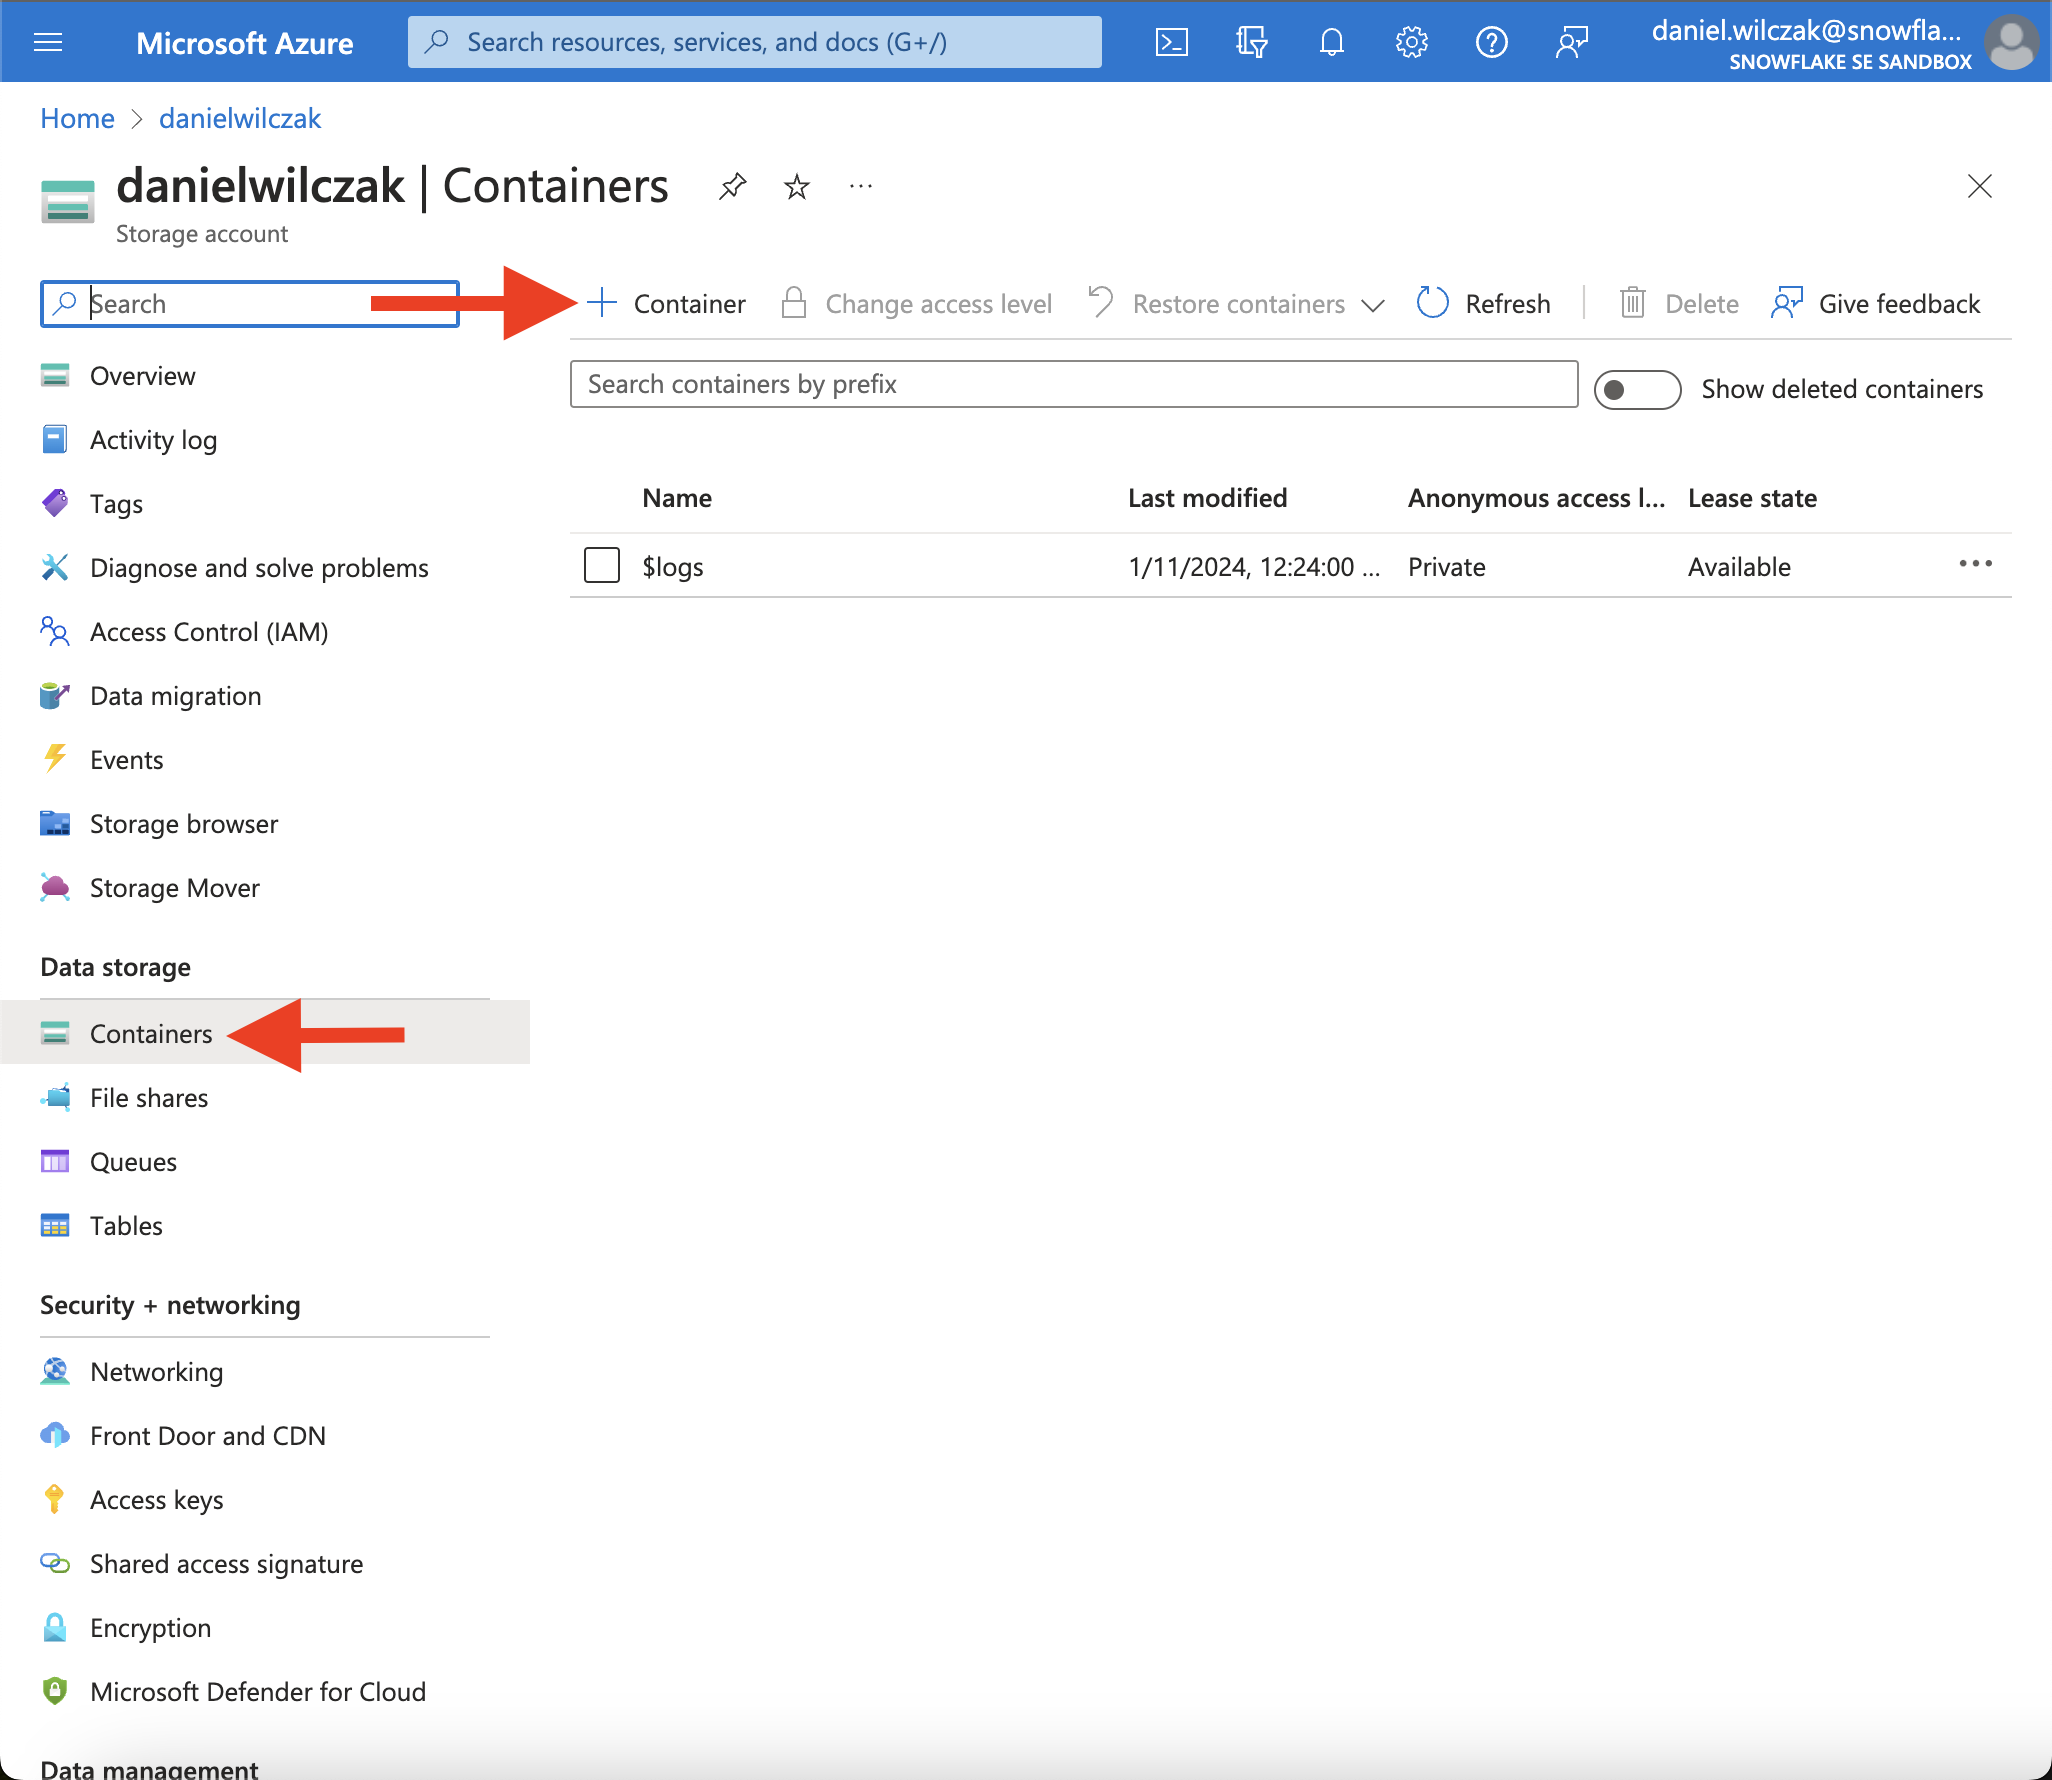The height and width of the screenshot is (1780, 2052).
Task: Open the $logs container name
Action: 673,567
